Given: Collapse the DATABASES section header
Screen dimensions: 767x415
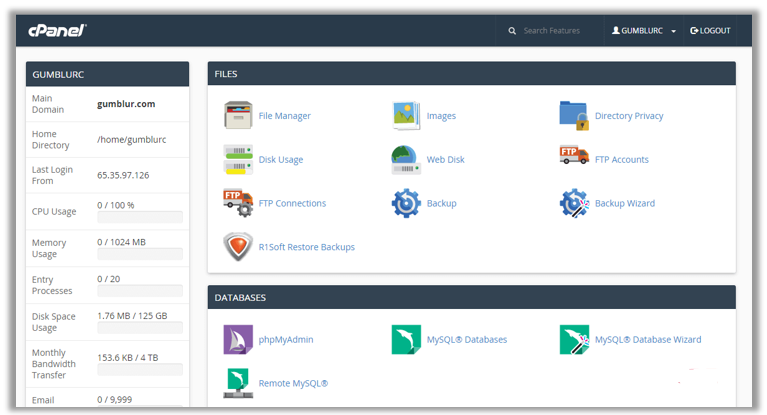Looking at the screenshot, I should pyautogui.click(x=472, y=298).
